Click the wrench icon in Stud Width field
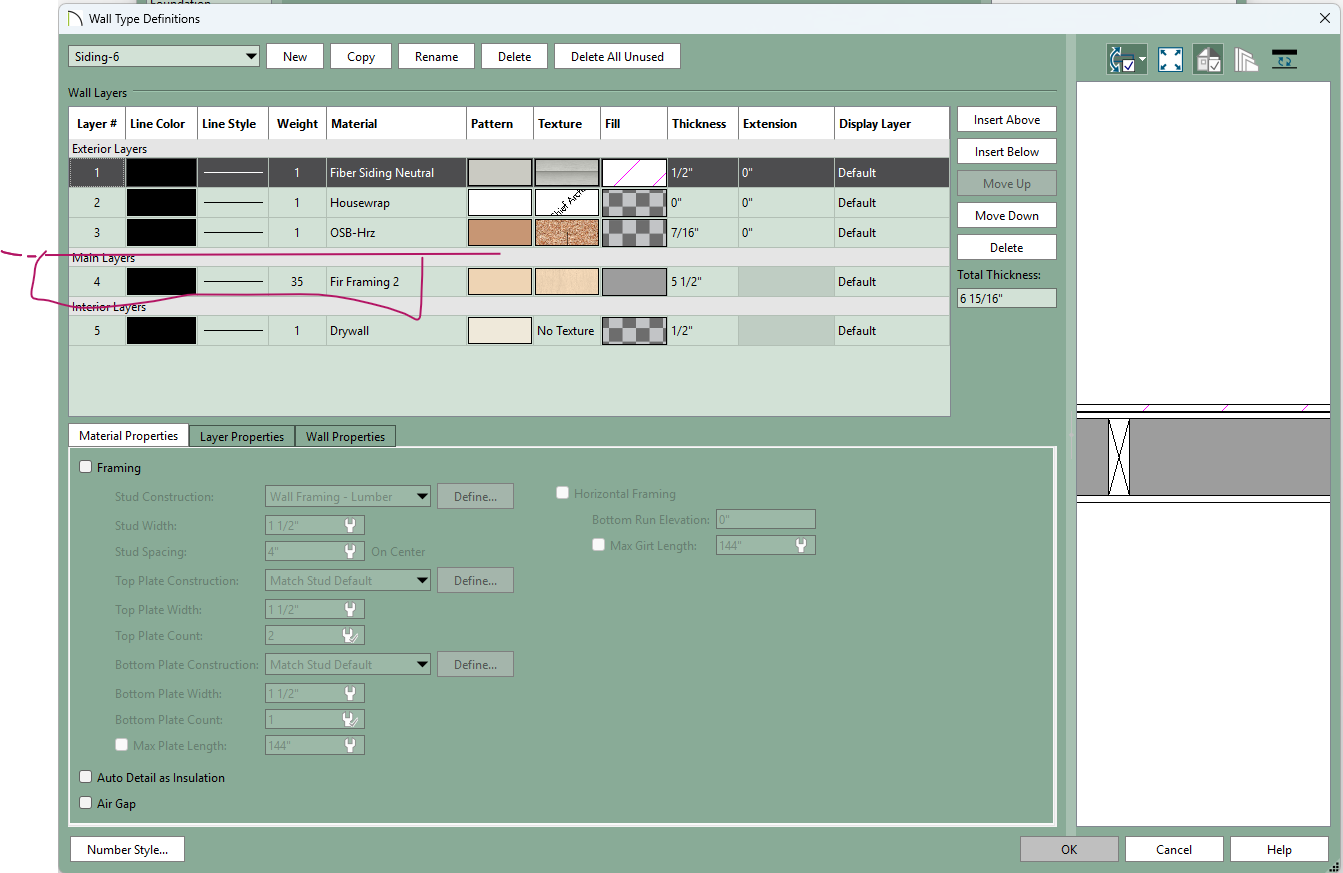This screenshot has height=873, width=1343. tap(350, 525)
